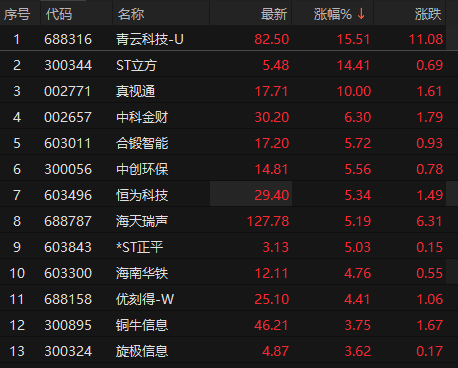Image resolution: width=458 pixels, height=368 pixels.
Task: Open 合锻智能 stock details
Action: click(x=142, y=143)
